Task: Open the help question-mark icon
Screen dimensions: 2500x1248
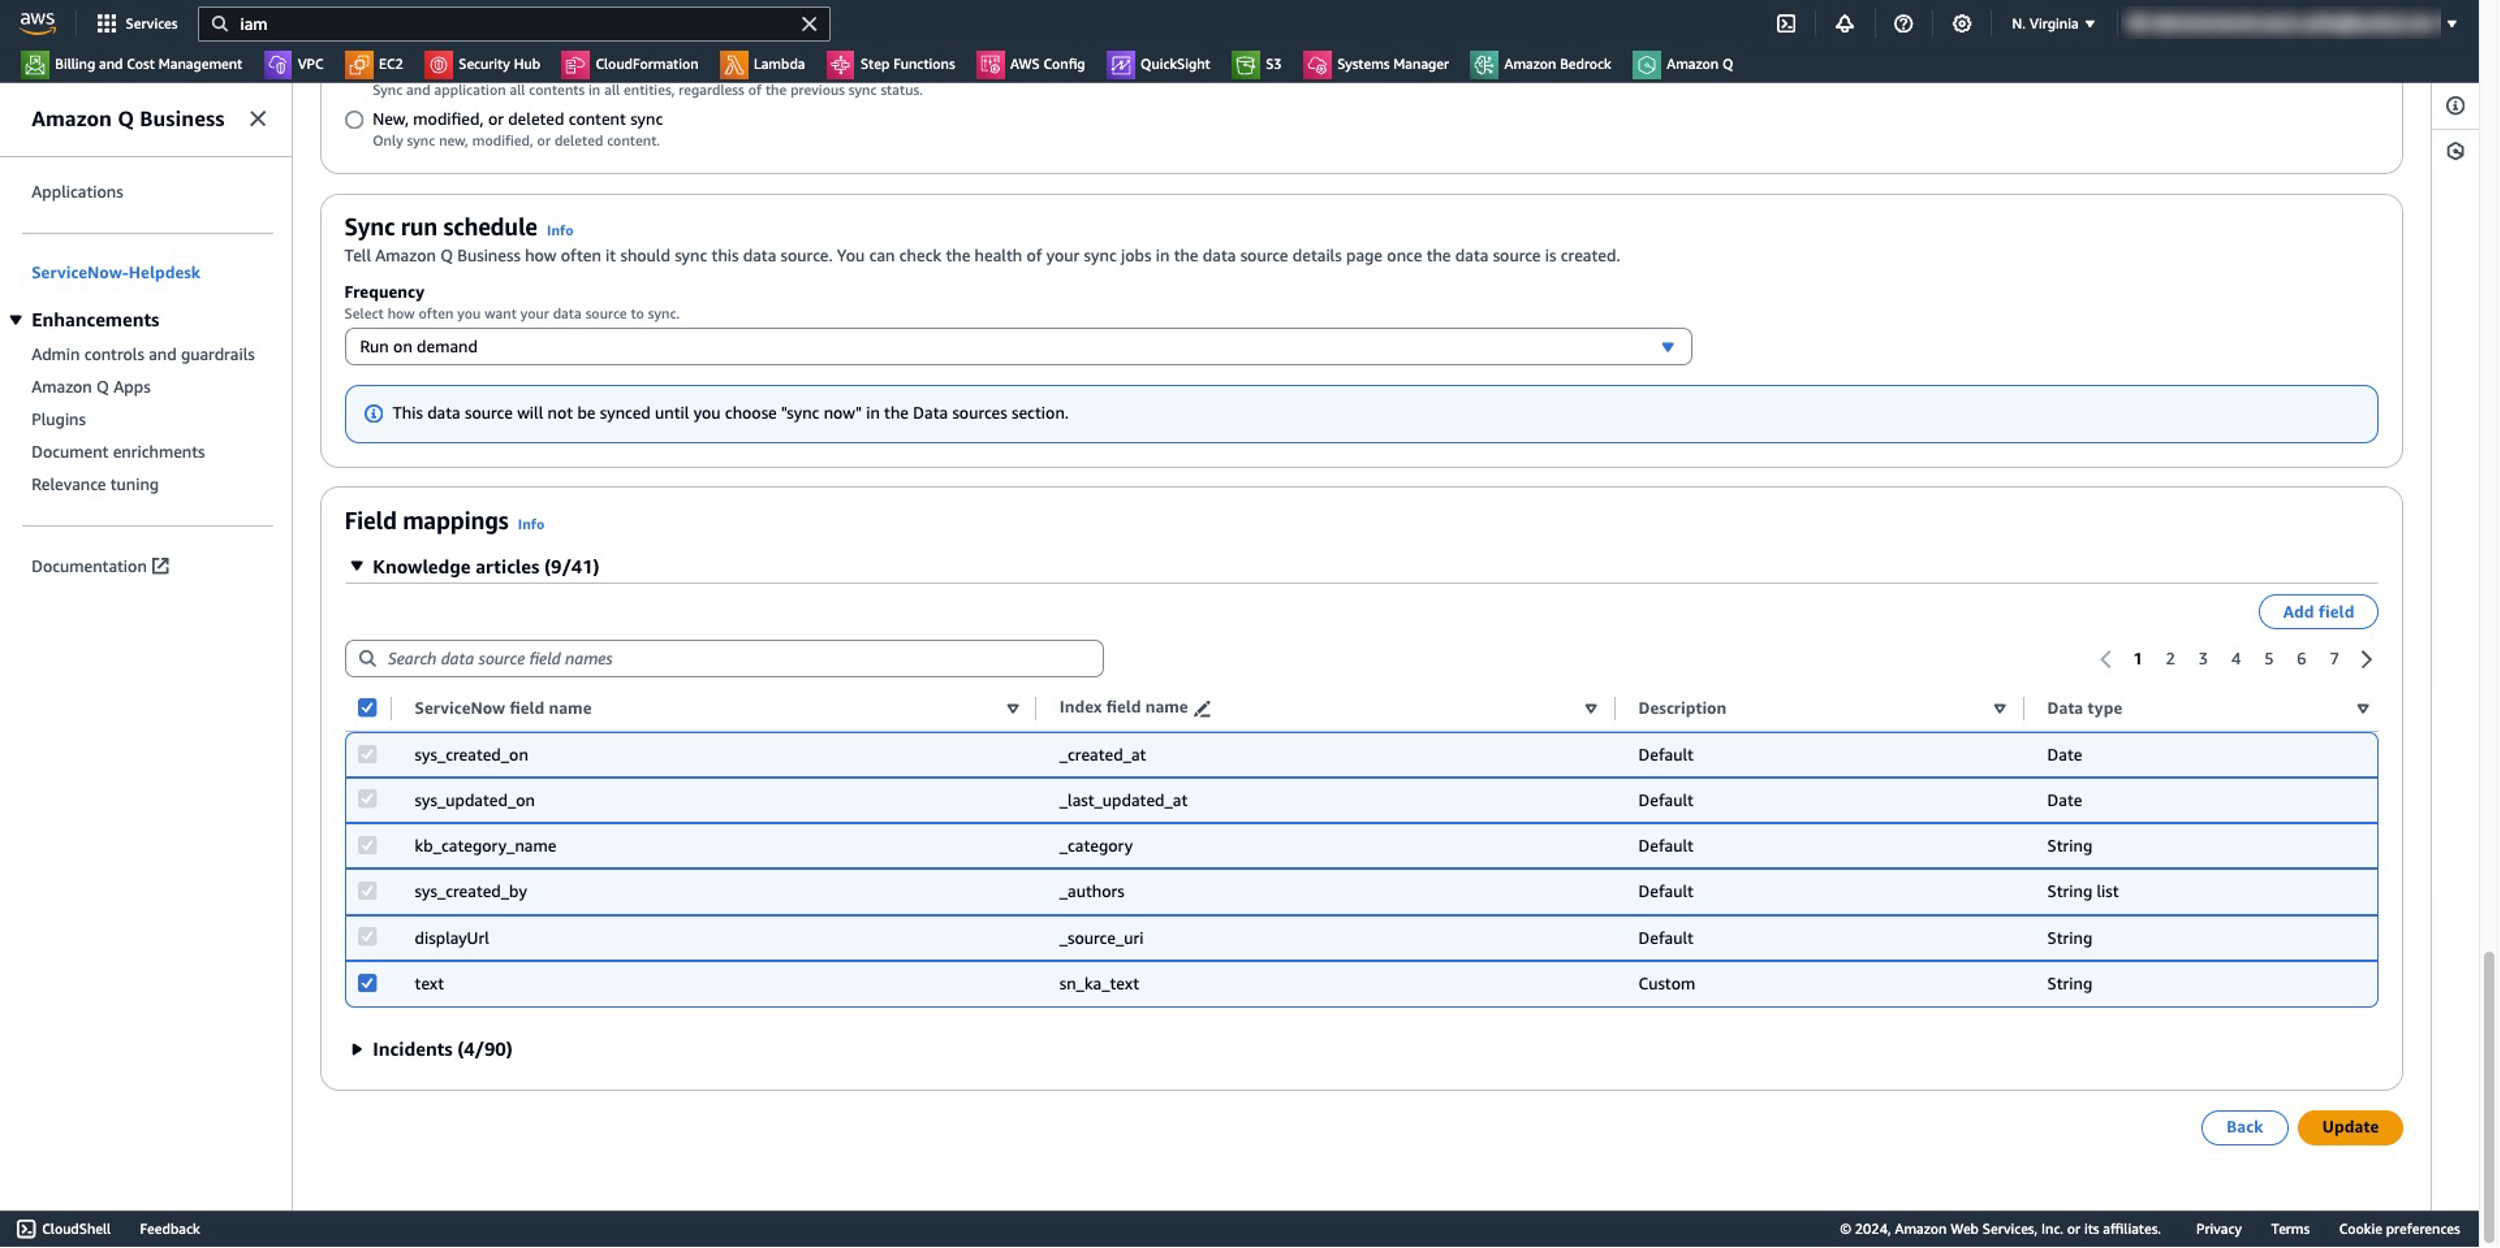Action: click(x=1903, y=23)
